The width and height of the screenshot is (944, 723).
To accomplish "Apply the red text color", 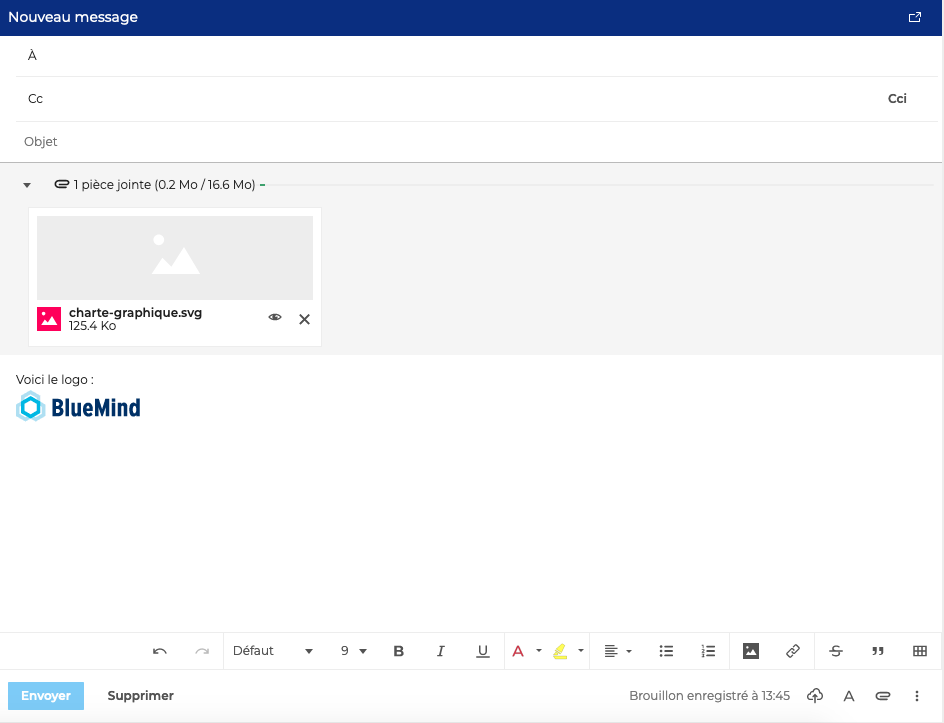I will point(518,651).
